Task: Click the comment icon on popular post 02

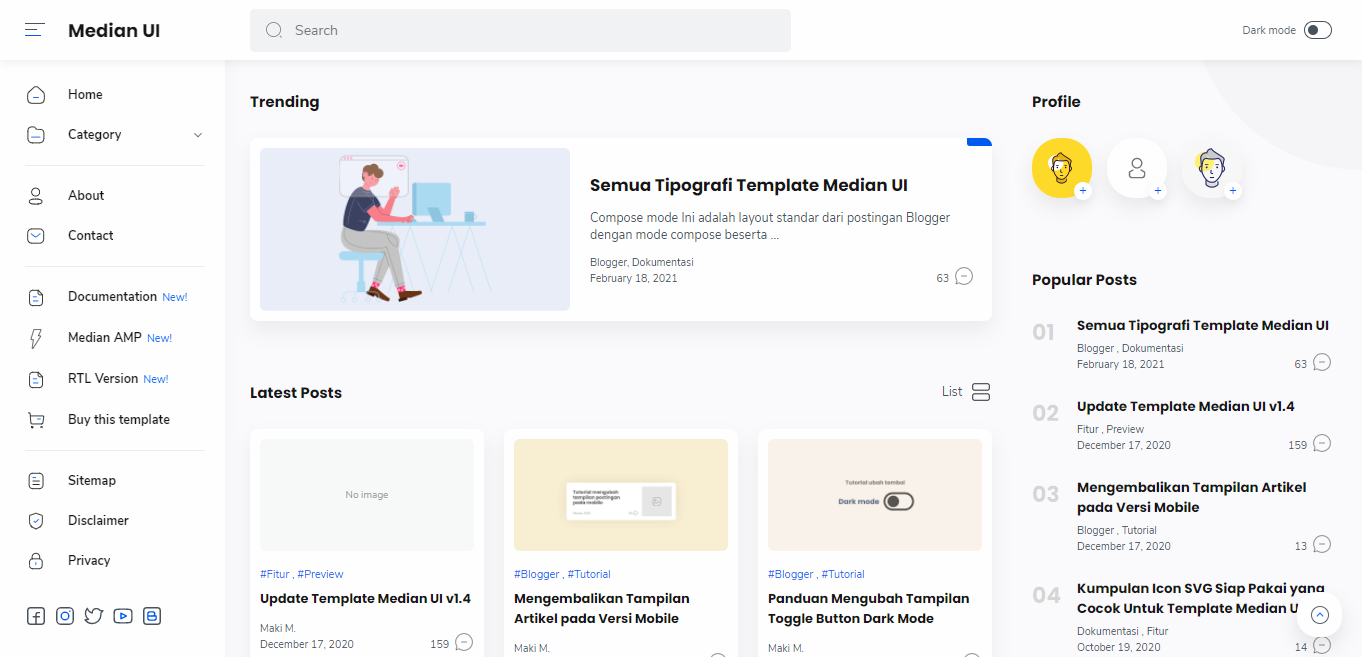Action: click(x=1322, y=444)
